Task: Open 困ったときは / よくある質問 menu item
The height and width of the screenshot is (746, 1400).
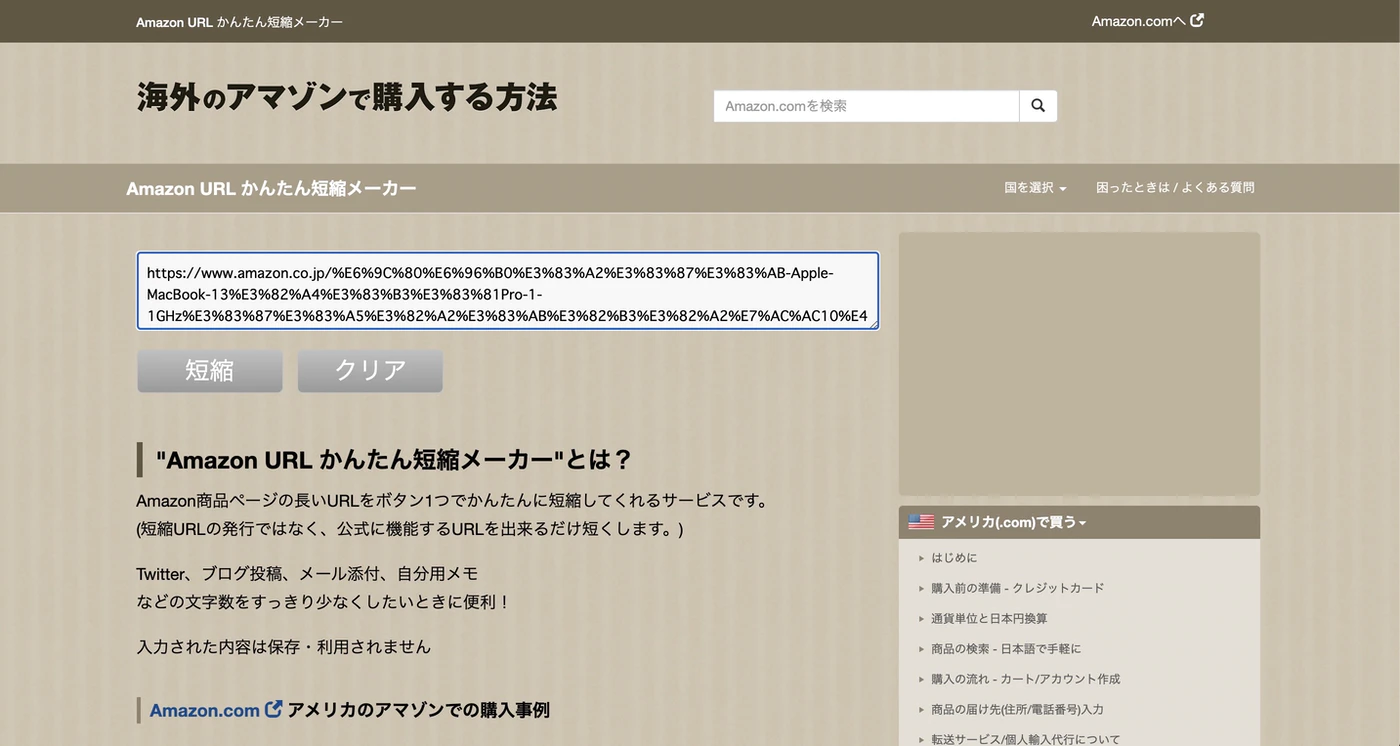Action: [x=1175, y=188]
